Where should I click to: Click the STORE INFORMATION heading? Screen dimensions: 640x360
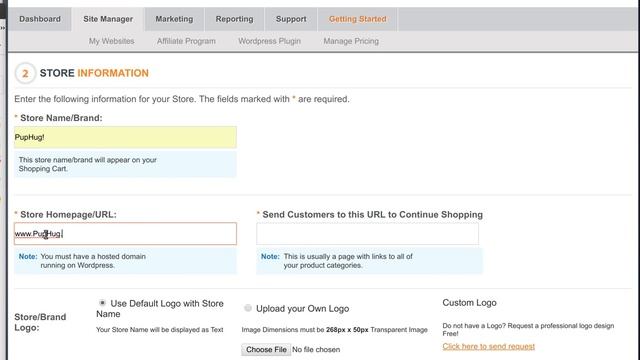click(94, 73)
